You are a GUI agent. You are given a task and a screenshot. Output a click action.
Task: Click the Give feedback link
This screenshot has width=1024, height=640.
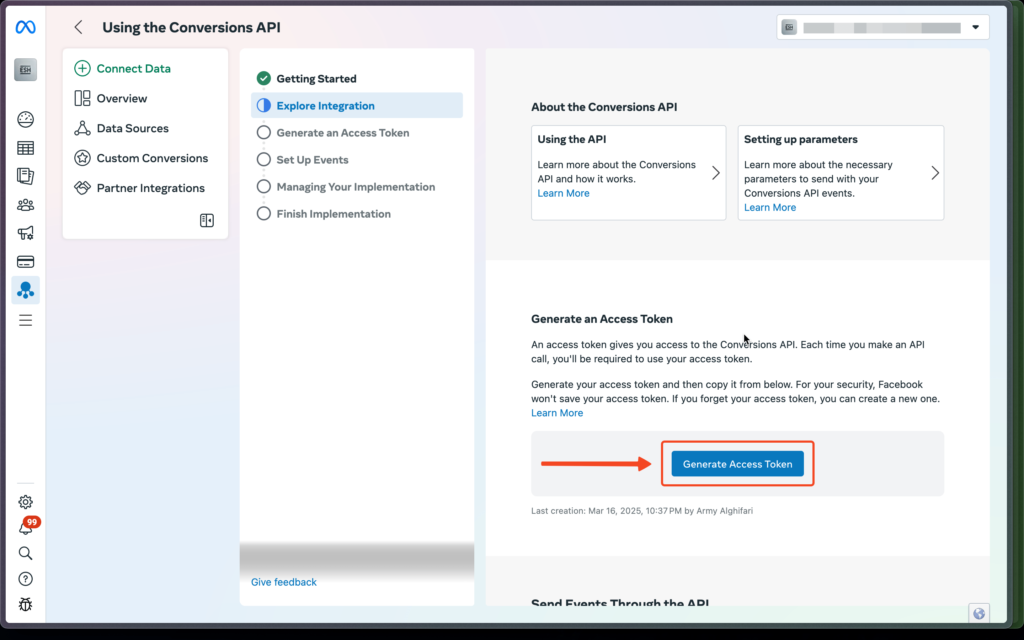click(x=284, y=582)
